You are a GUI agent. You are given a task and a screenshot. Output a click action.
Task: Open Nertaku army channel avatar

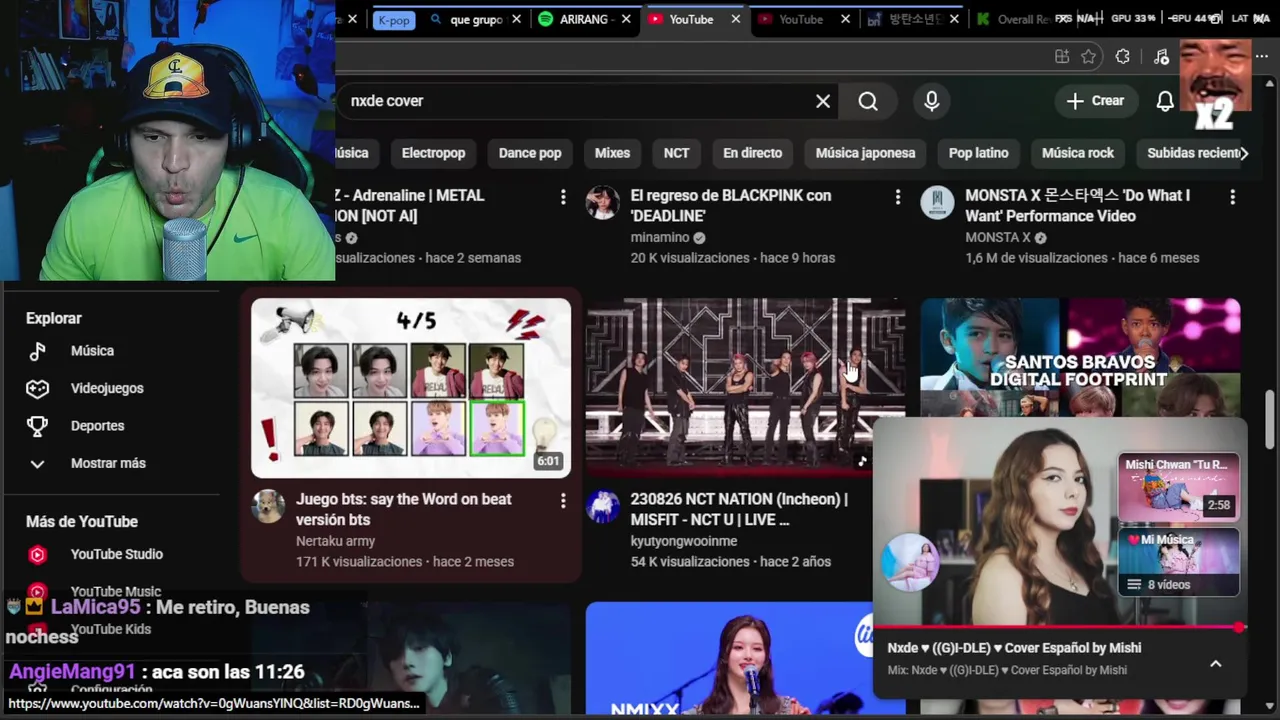click(267, 506)
